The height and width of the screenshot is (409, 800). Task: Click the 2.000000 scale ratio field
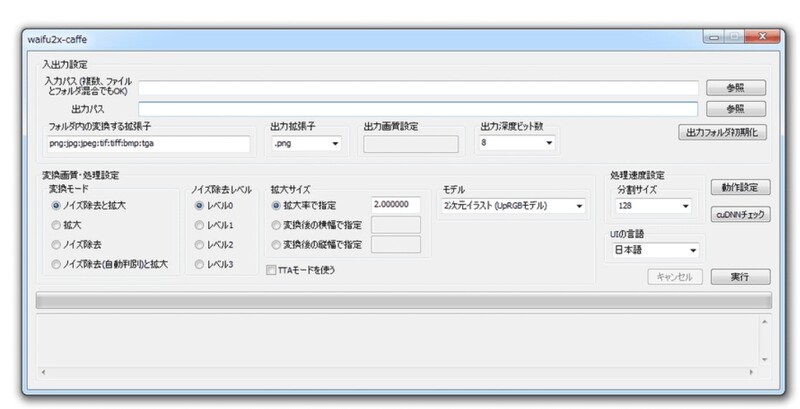coord(396,204)
